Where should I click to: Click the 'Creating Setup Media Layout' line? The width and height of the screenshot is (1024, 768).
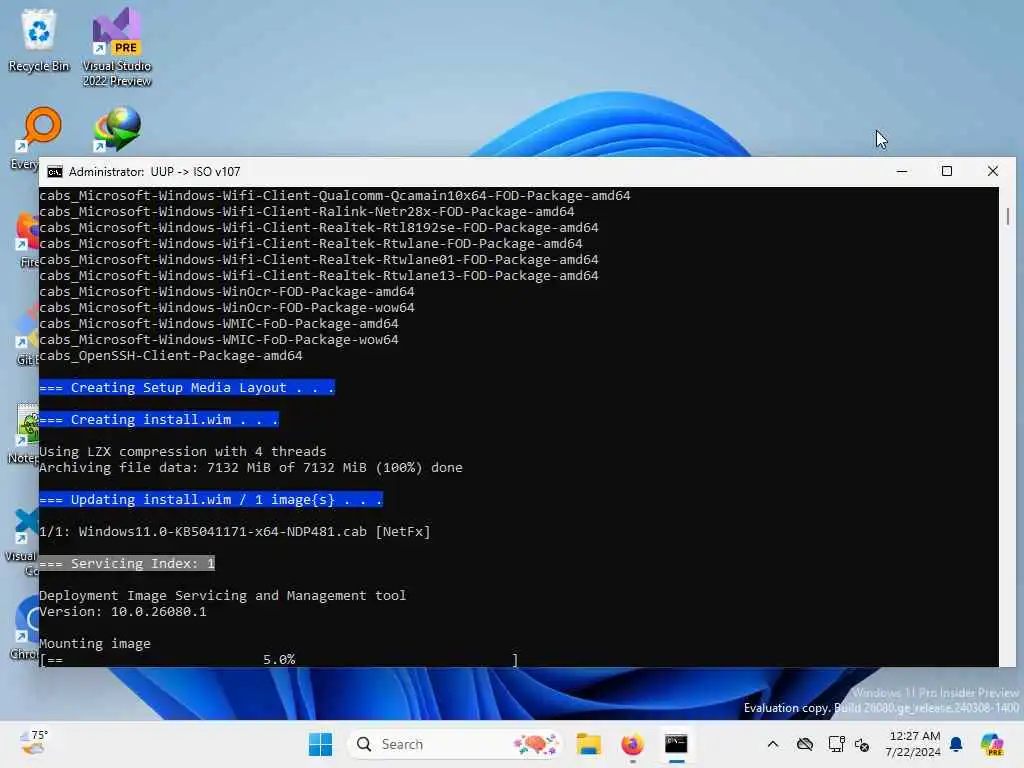tap(187, 387)
